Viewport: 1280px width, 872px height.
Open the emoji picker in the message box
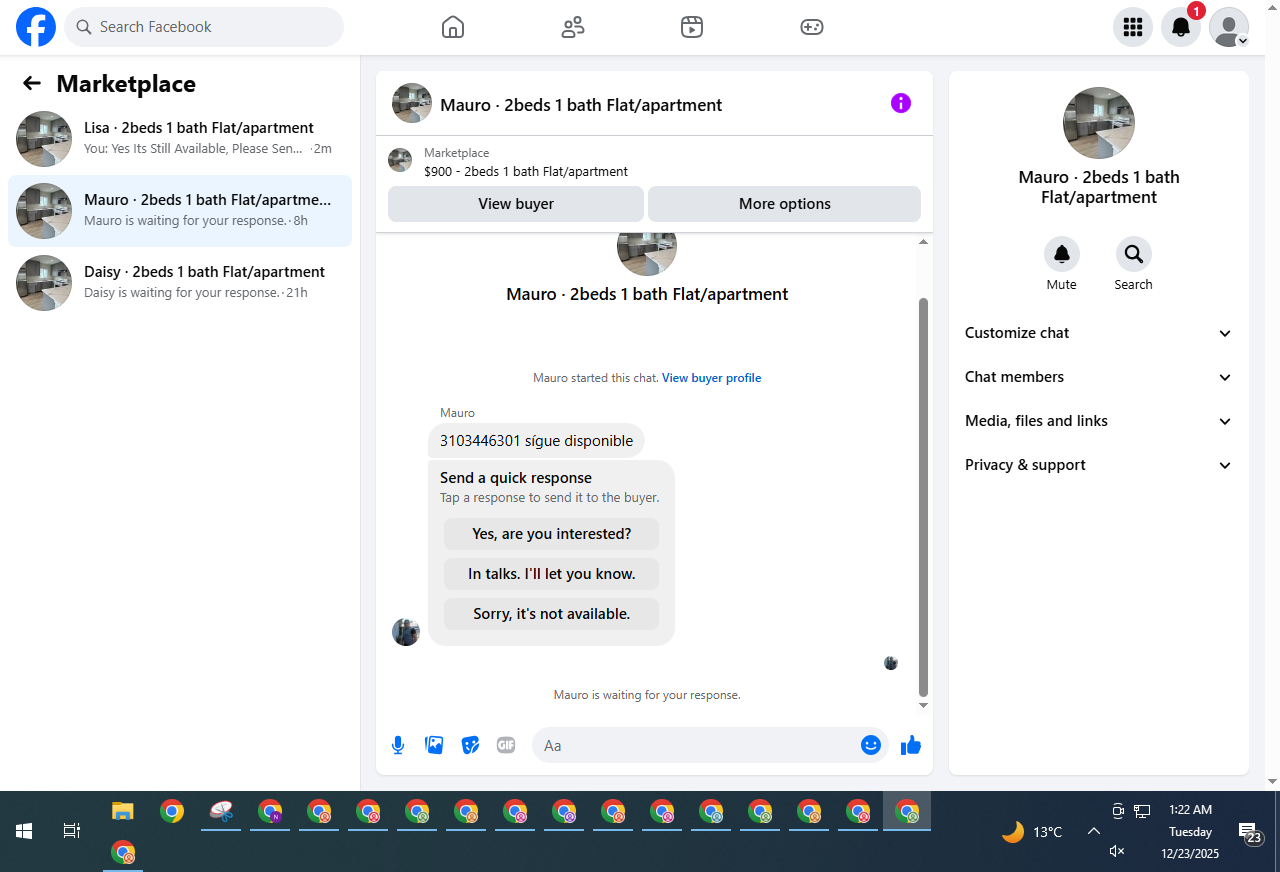pyautogui.click(x=871, y=745)
